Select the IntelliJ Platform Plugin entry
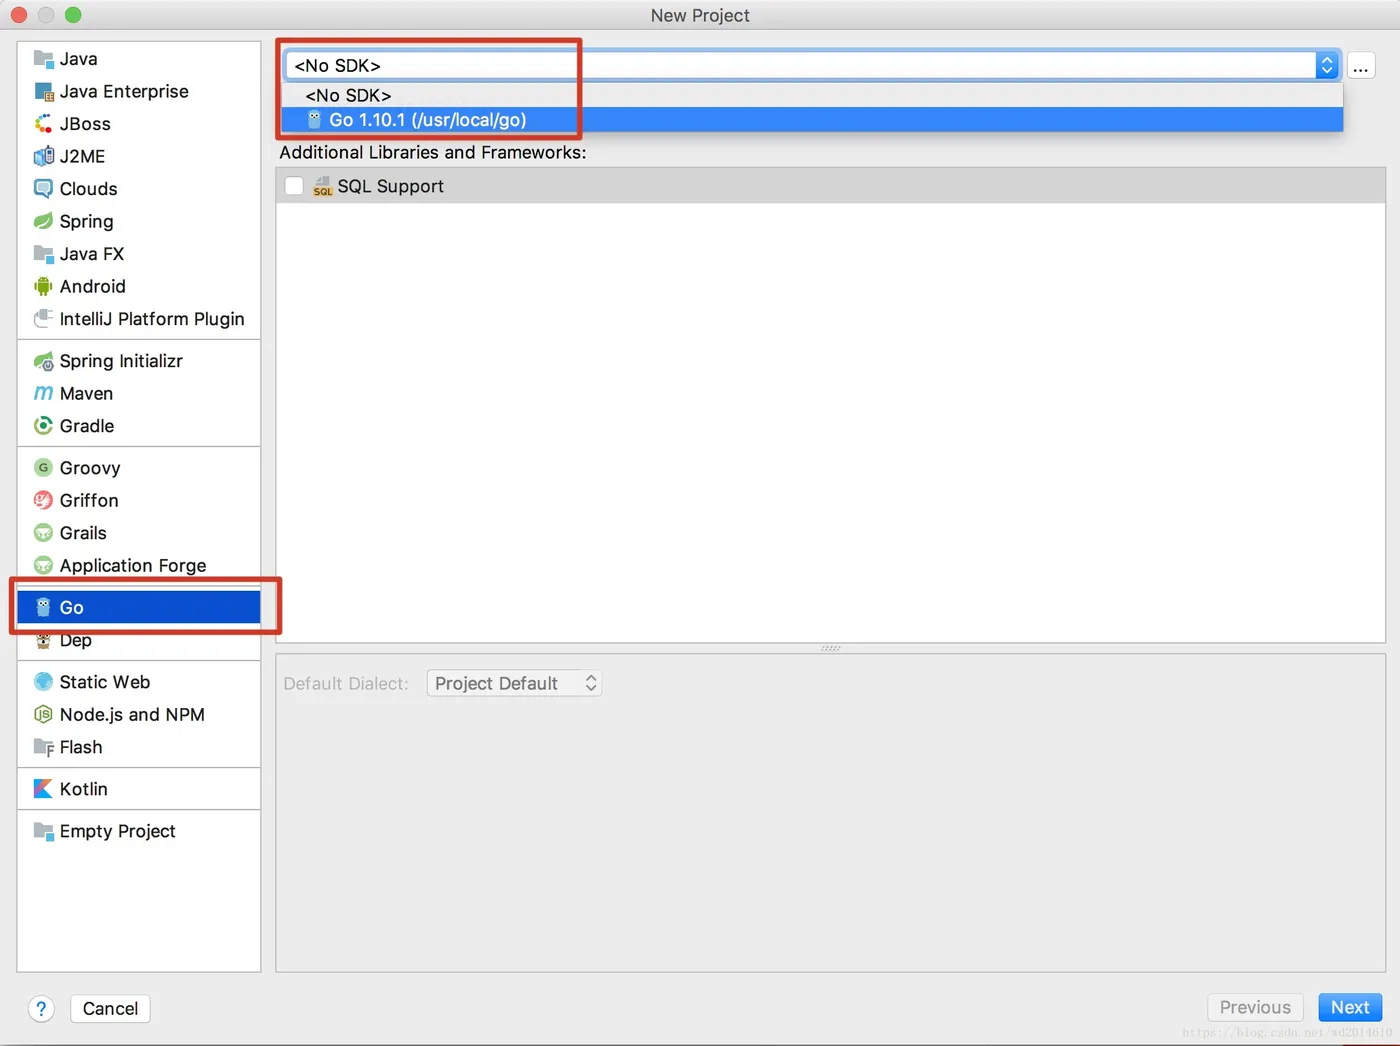 [139, 319]
